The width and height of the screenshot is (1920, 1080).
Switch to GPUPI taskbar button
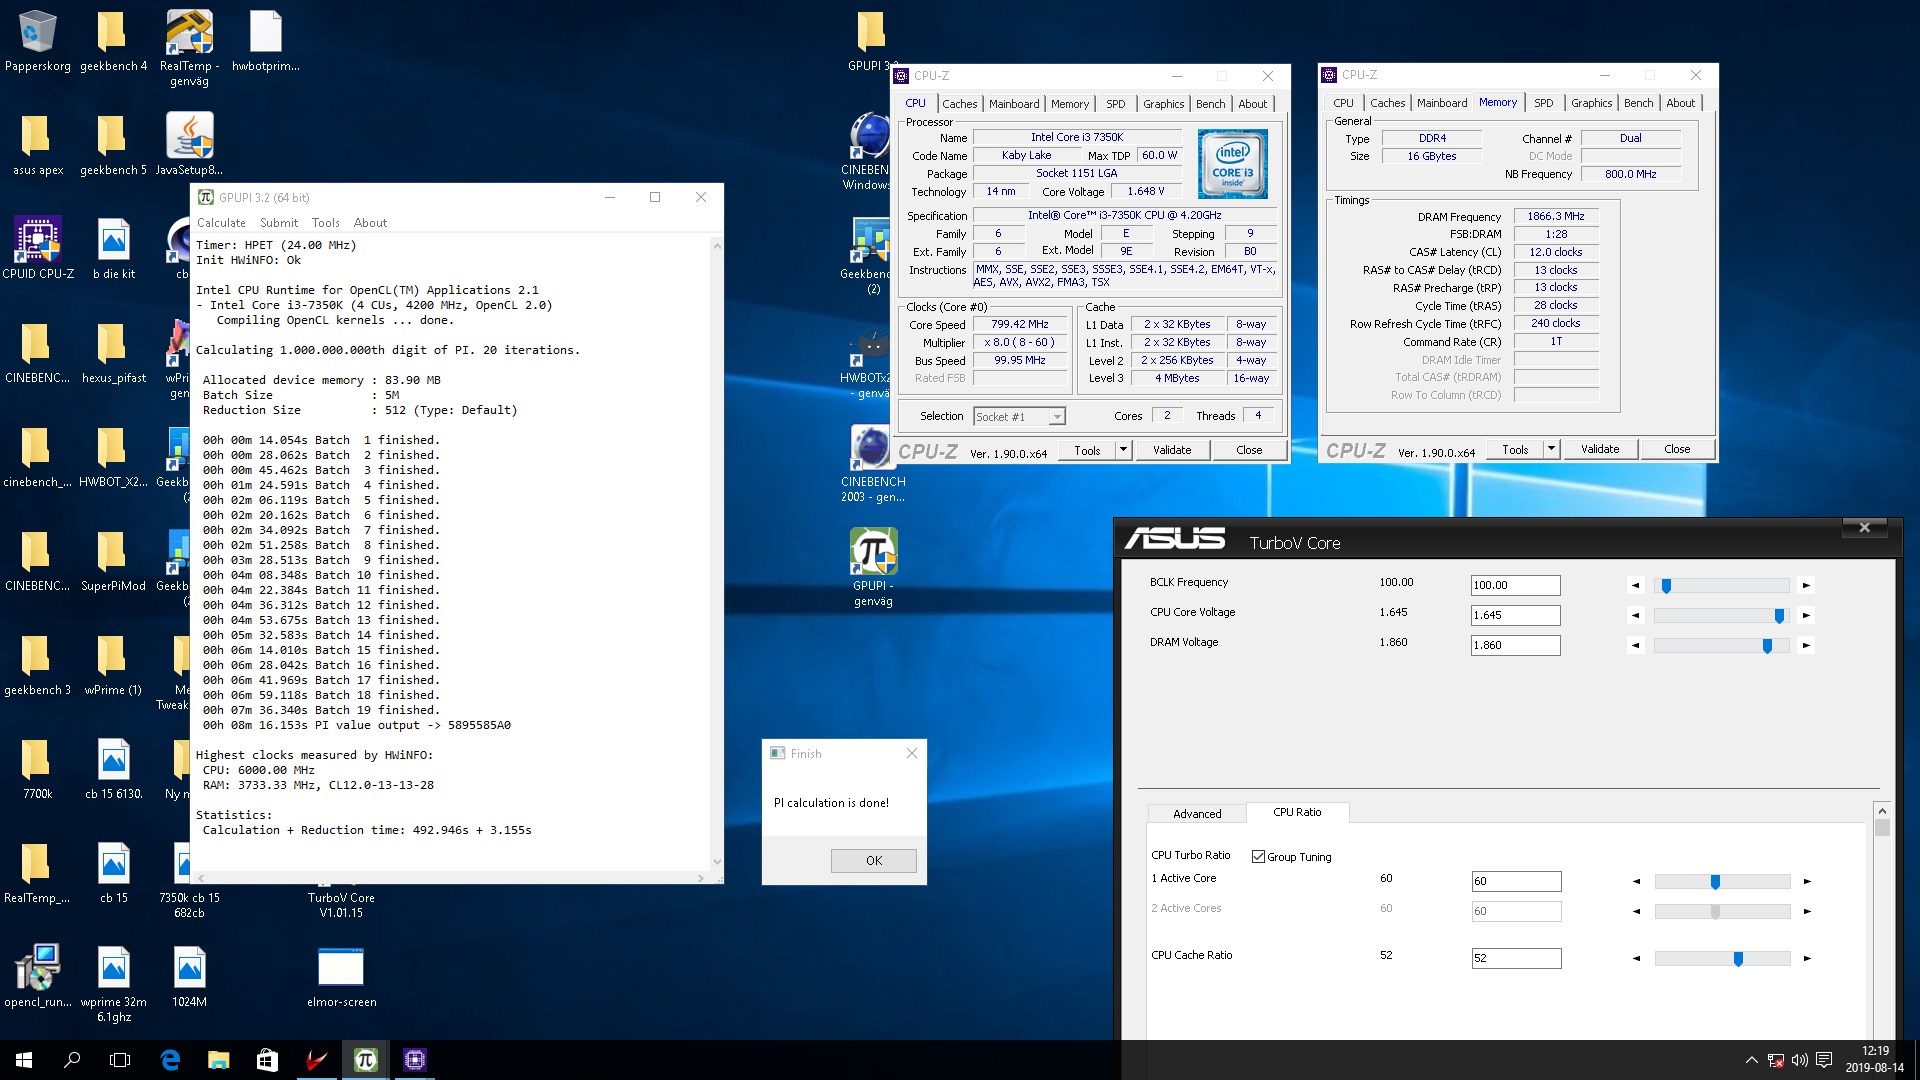coord(365,1060)
